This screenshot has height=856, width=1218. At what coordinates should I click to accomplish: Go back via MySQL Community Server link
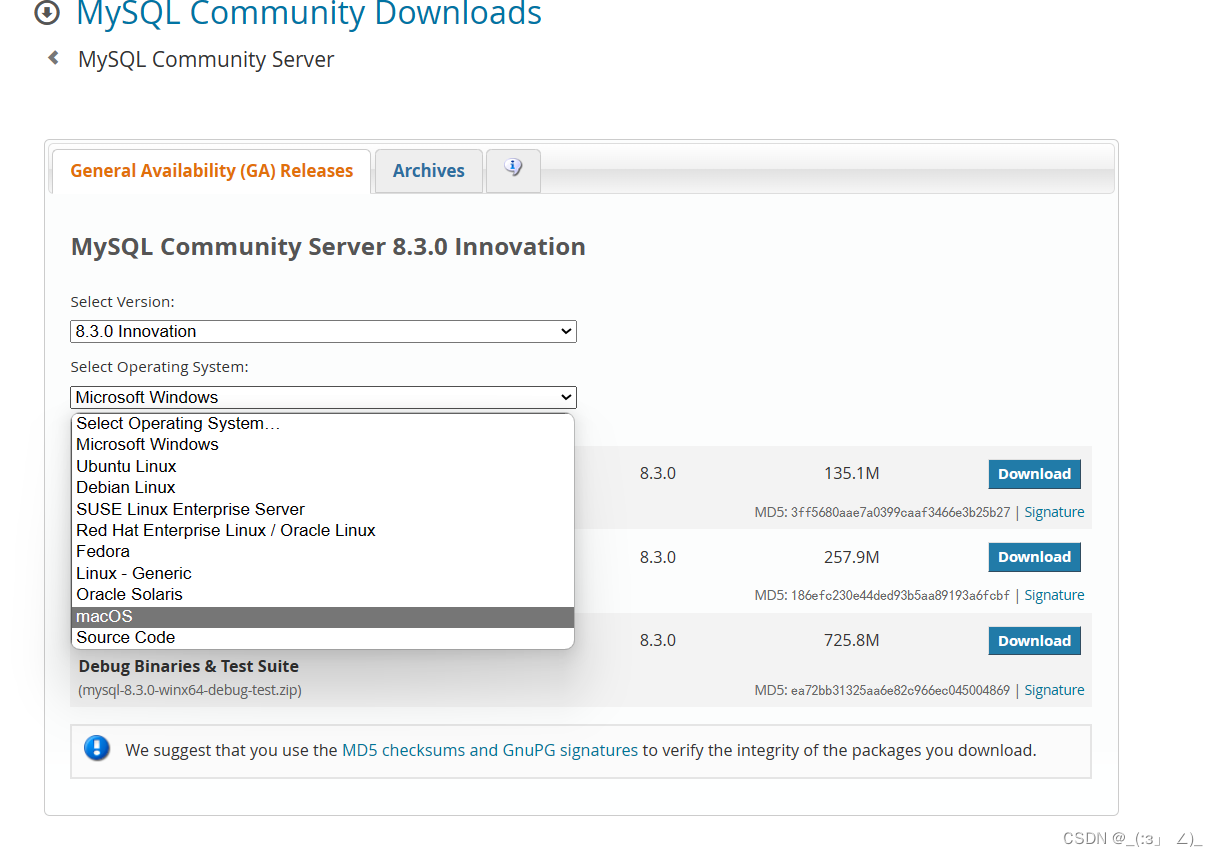[206, 59]
